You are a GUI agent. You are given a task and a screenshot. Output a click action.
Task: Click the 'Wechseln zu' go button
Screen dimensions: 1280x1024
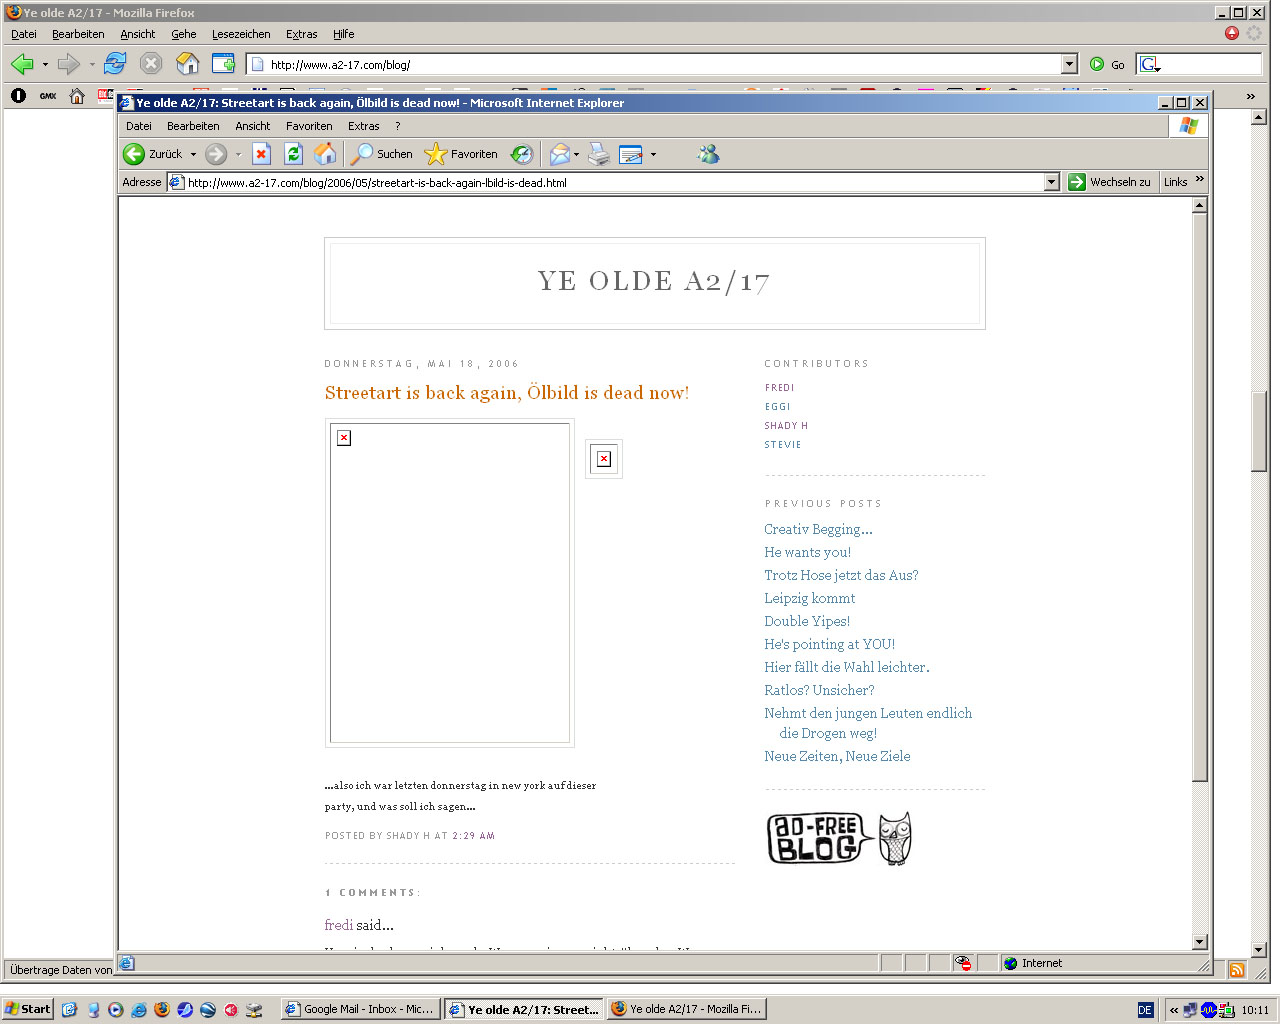tap(1110, 182)
